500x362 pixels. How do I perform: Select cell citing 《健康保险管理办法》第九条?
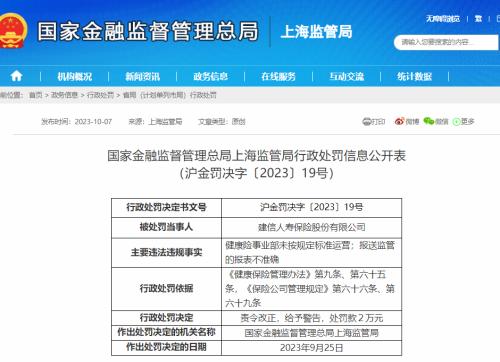point(312,289)
